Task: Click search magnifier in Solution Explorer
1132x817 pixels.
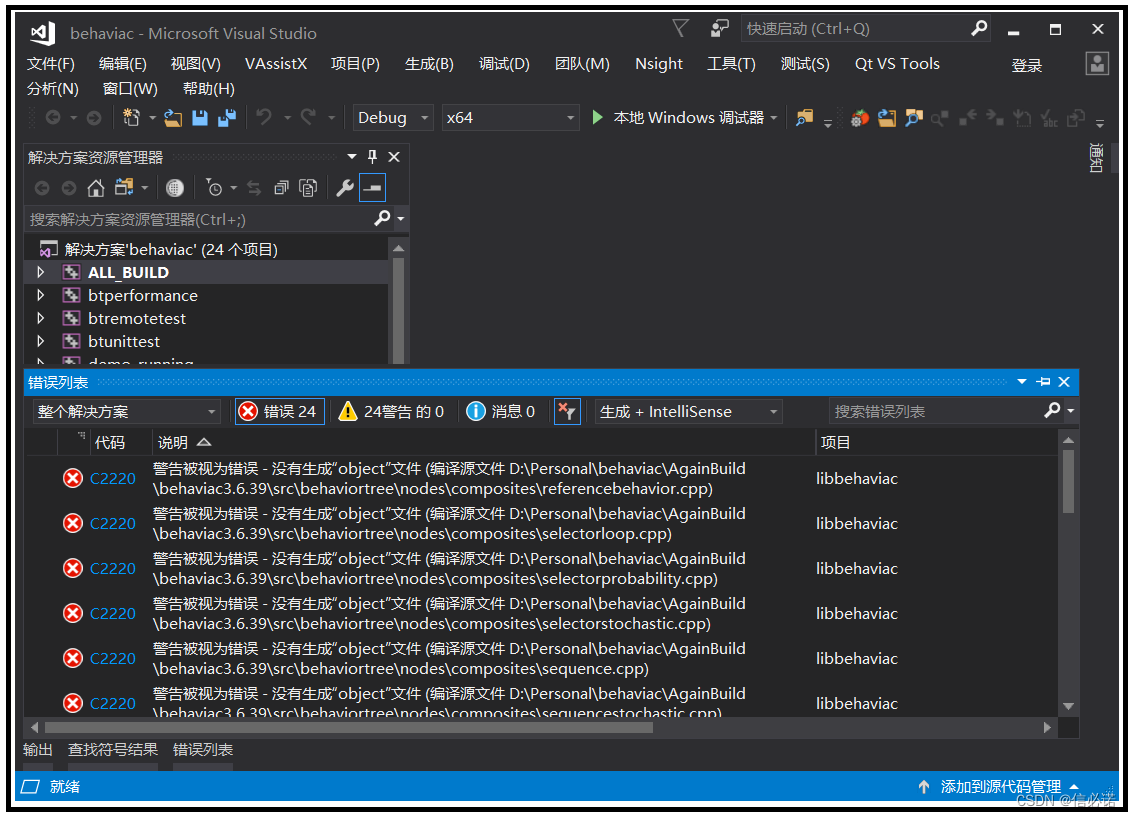Action: [382, 218]
